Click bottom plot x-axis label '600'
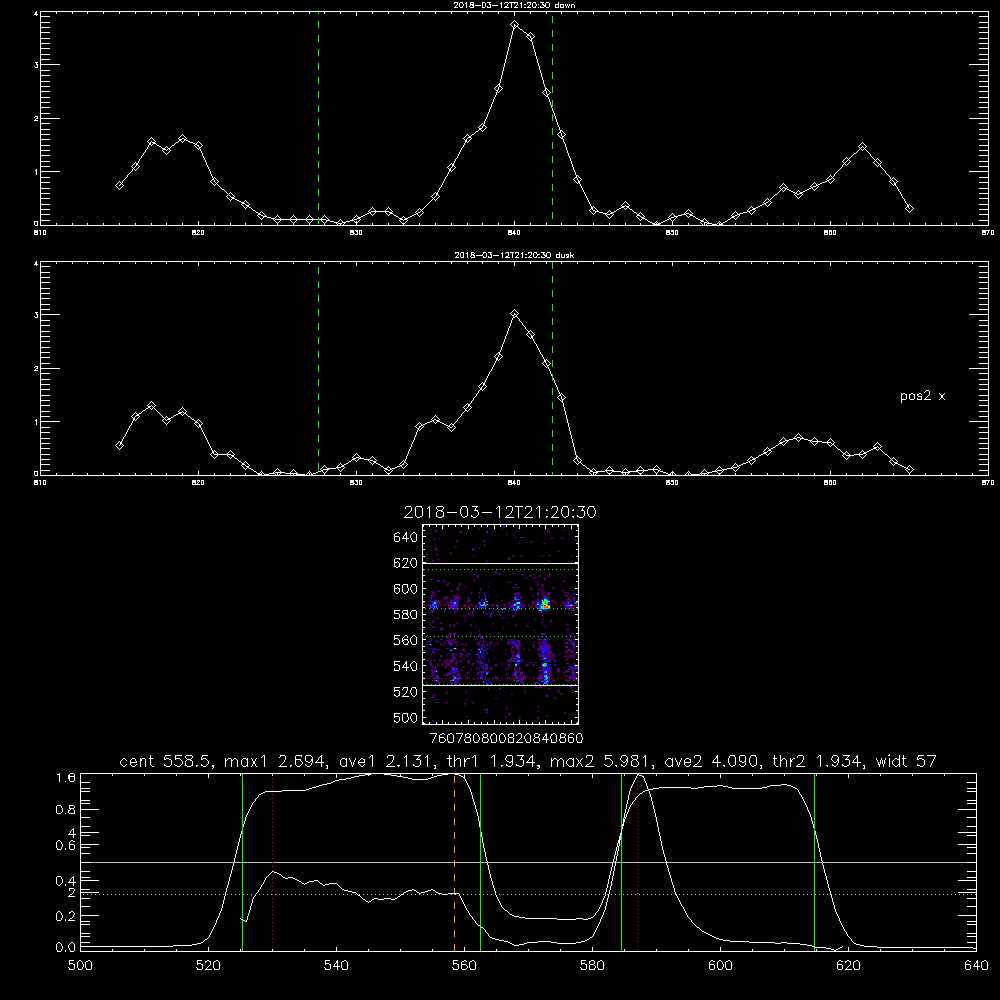 [721, 966]
